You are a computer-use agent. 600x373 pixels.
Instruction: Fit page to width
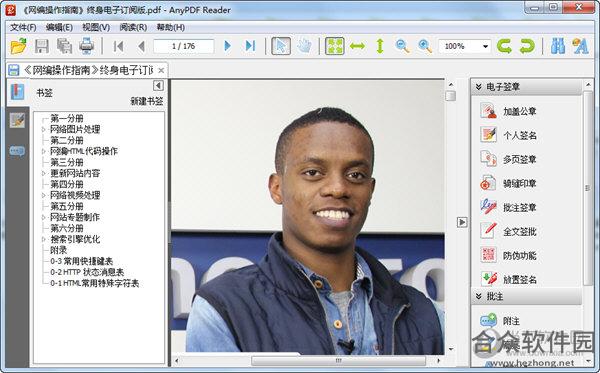(x=357, y=46)
